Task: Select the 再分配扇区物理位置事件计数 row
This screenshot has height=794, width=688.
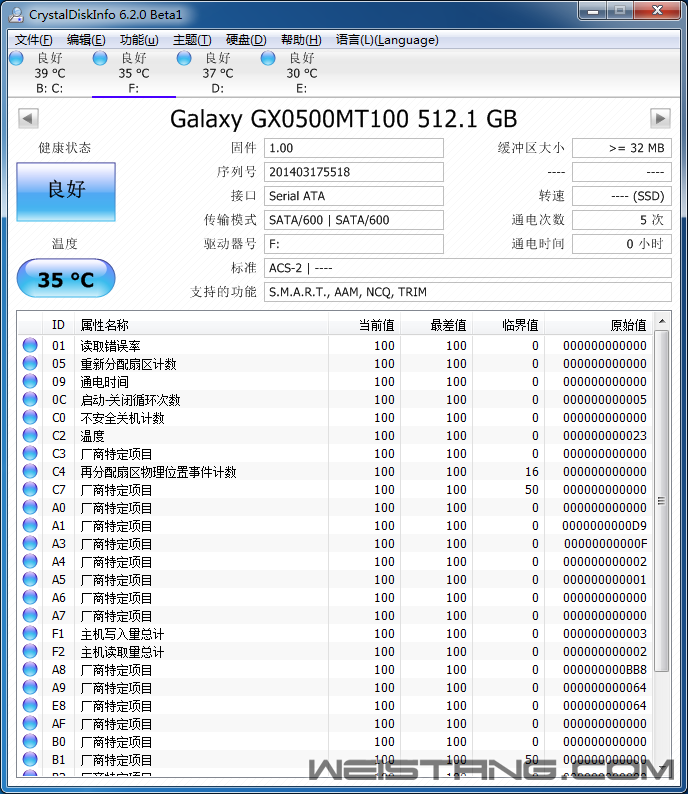Action: point(335,472)
